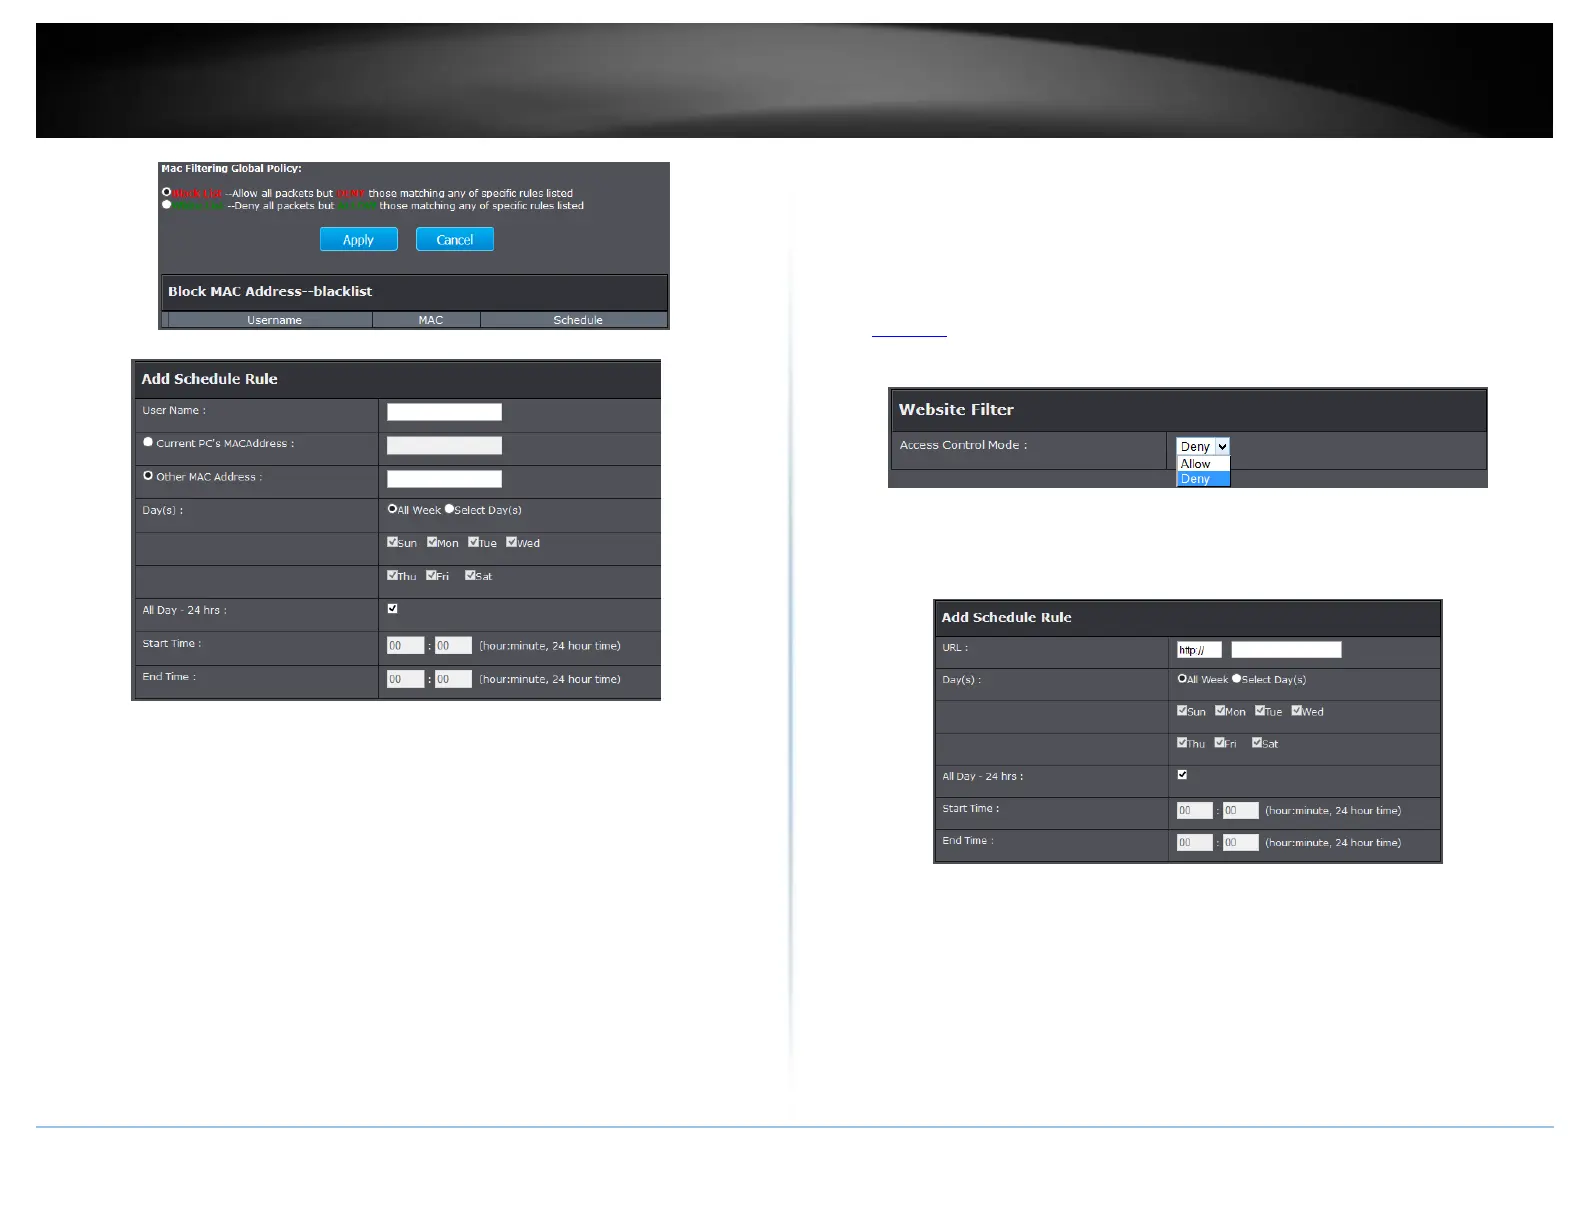Toggle Thu checkbox in URL schedule rule

(1182, 743)
